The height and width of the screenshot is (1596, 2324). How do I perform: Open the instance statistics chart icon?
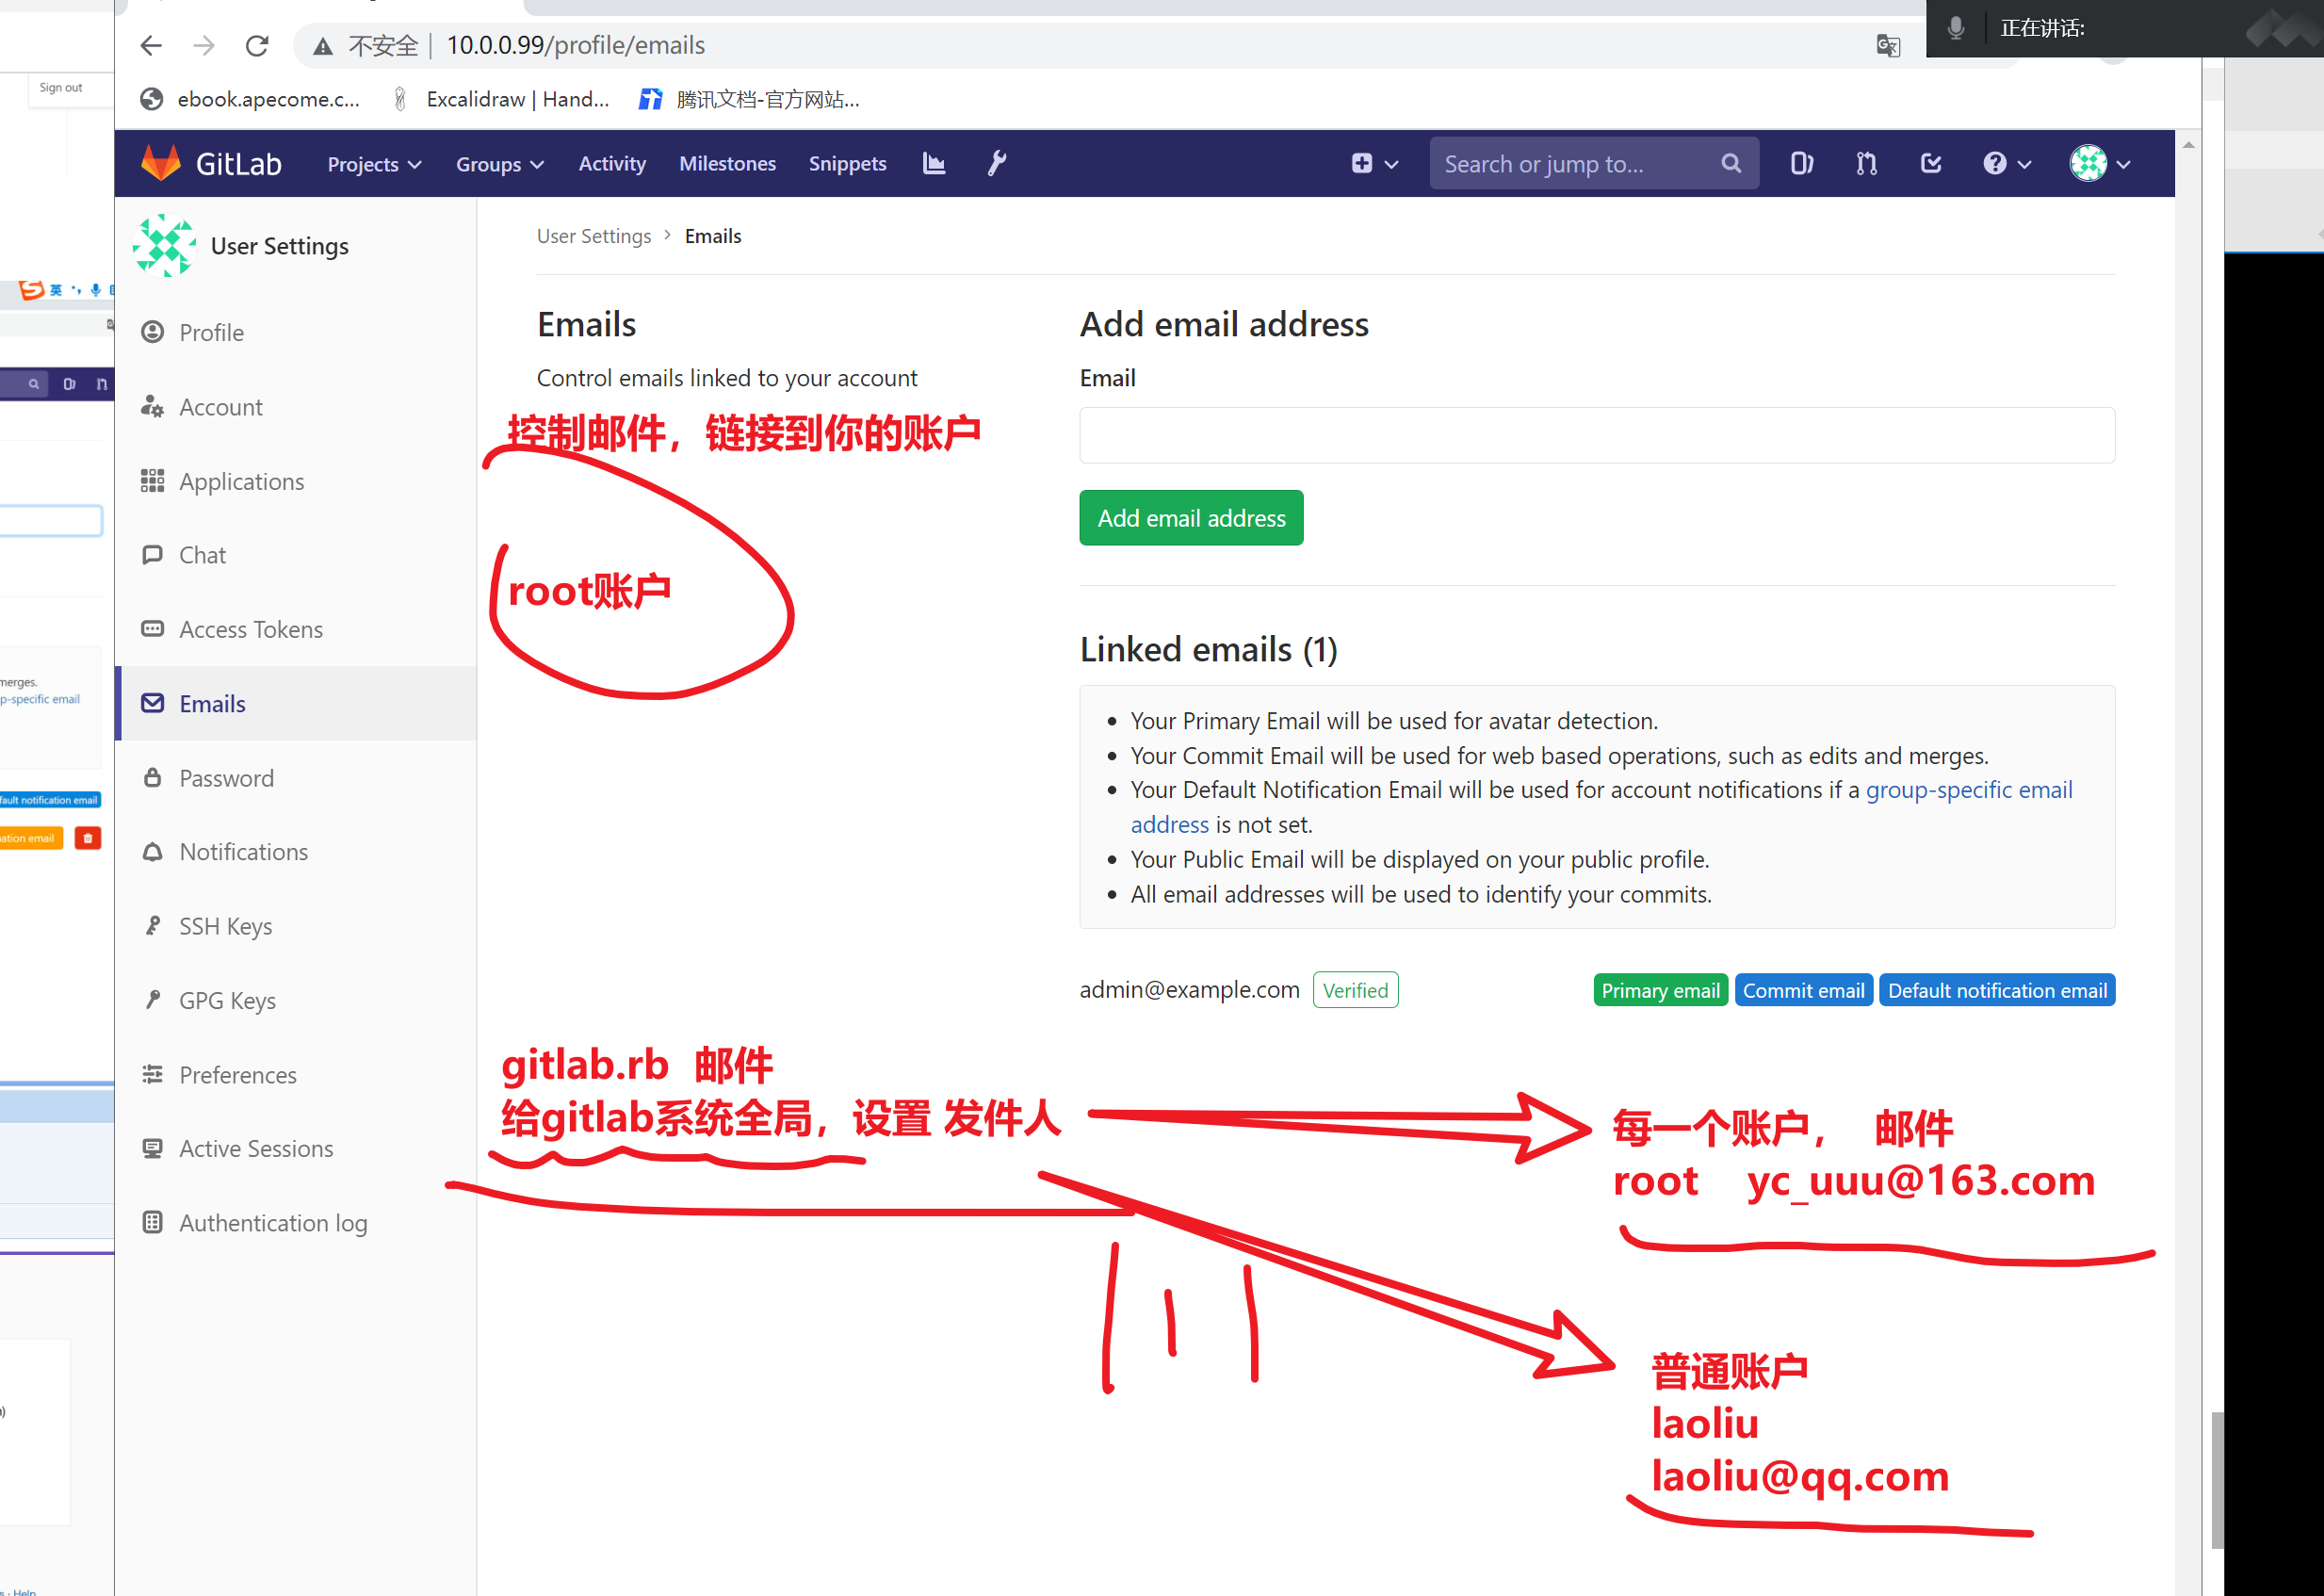933,163
